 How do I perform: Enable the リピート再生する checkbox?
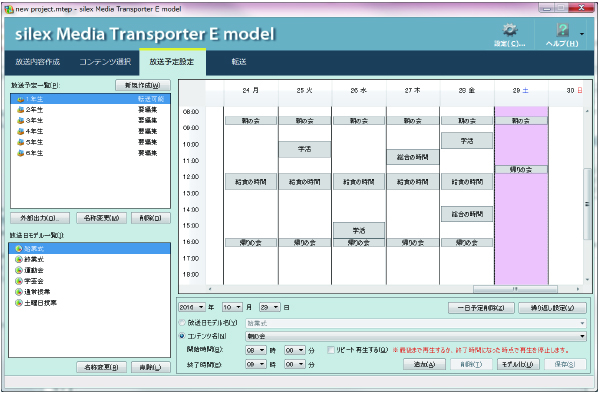pos(331,350)
